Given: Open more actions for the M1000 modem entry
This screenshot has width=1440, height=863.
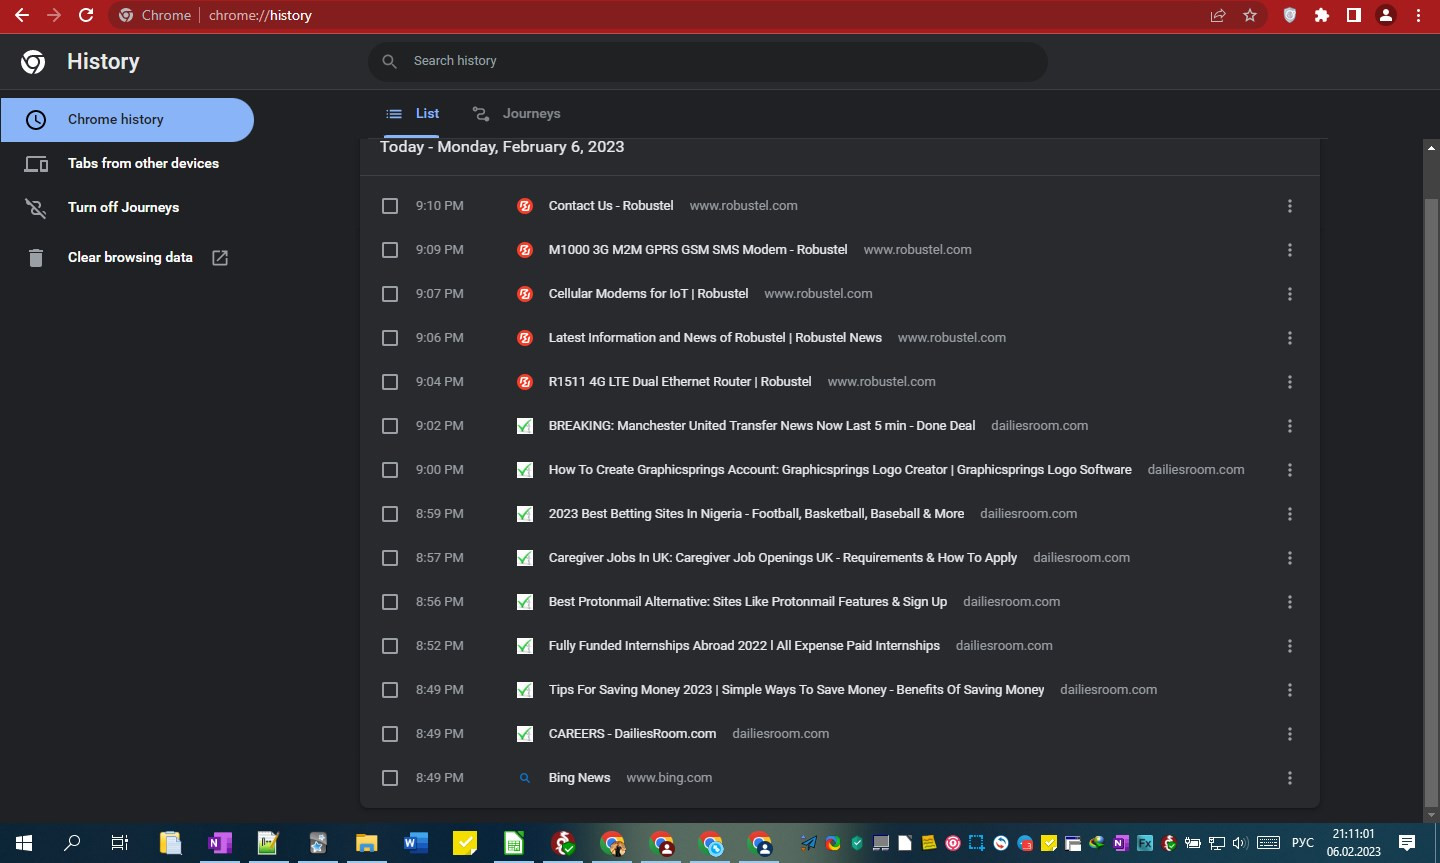Looking at the screenshot, I should 1290,250.
